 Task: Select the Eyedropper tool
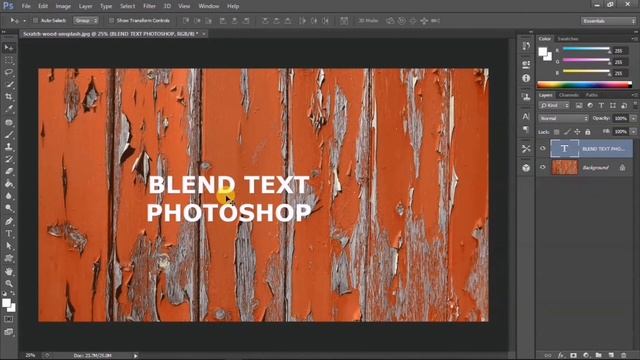pos(9,109)
